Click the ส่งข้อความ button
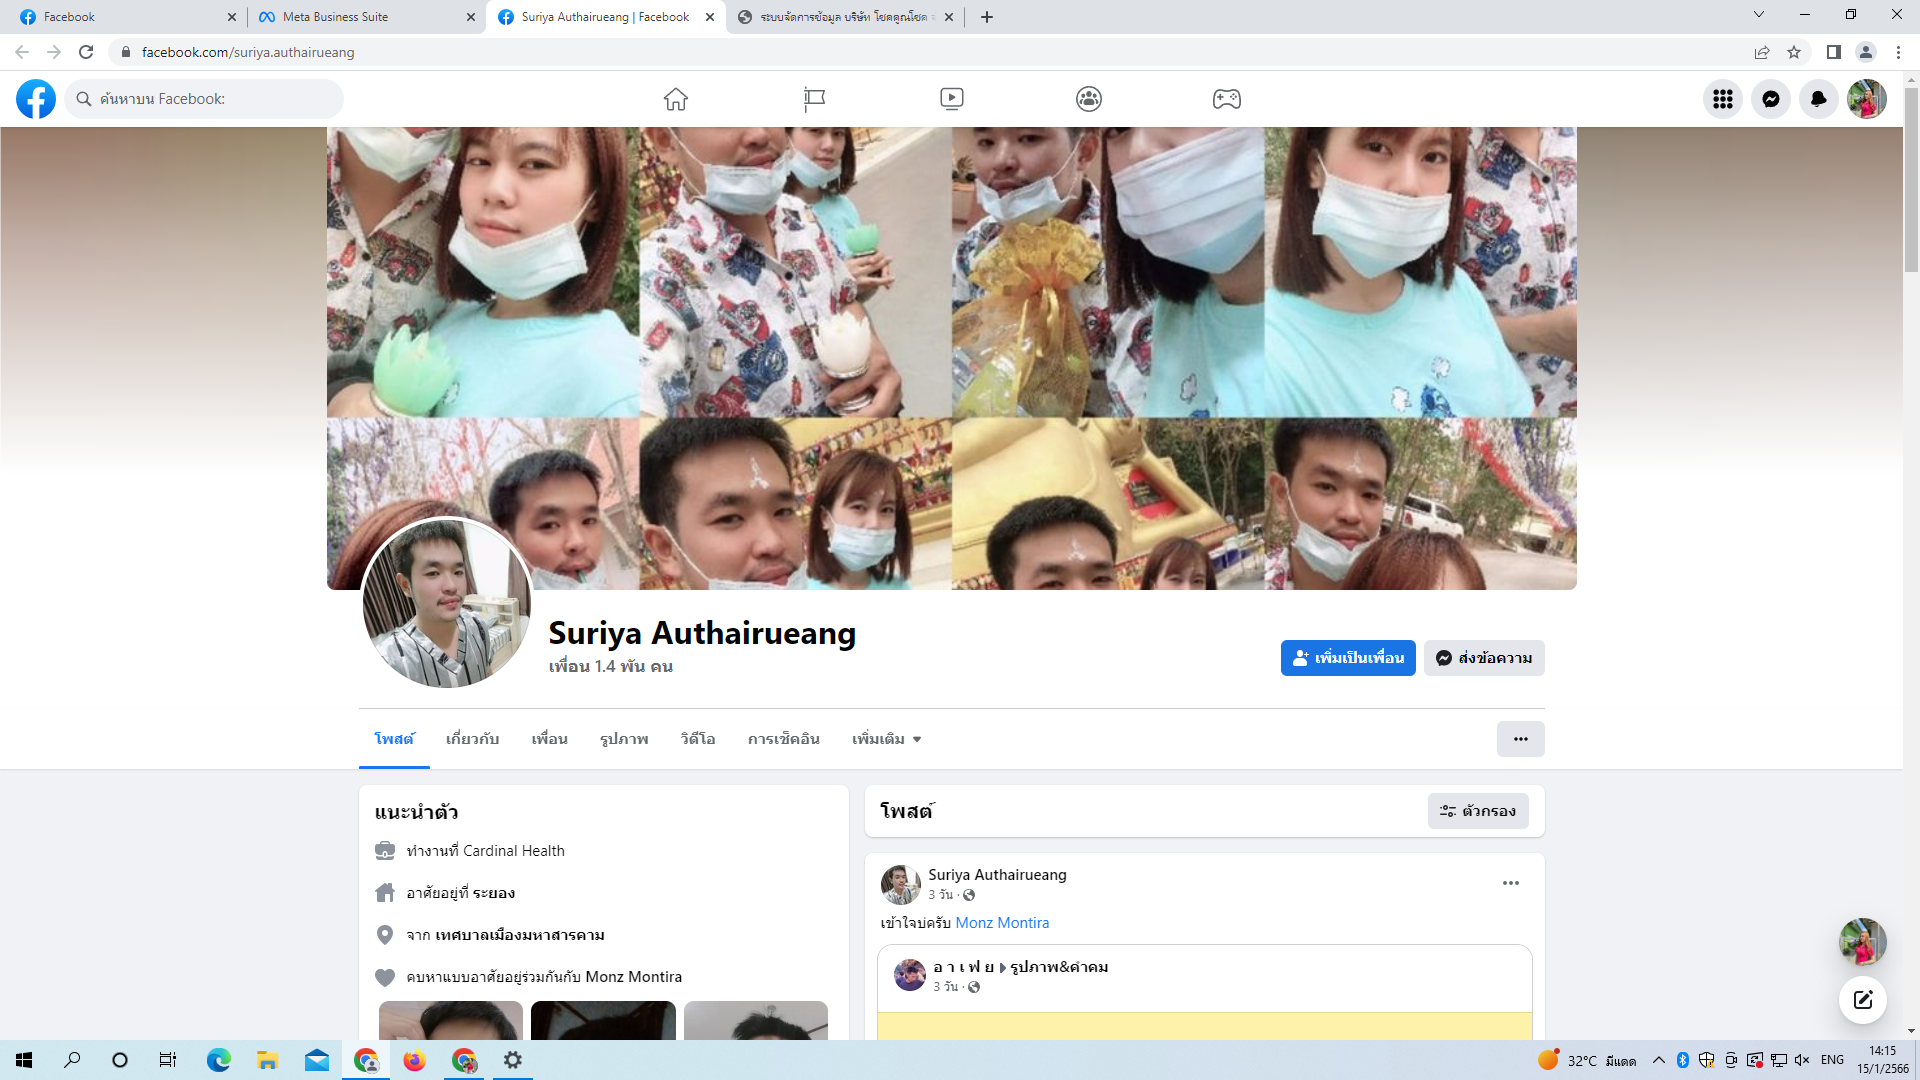This screenshot has height=1080, width=1920. (1484, 658)
